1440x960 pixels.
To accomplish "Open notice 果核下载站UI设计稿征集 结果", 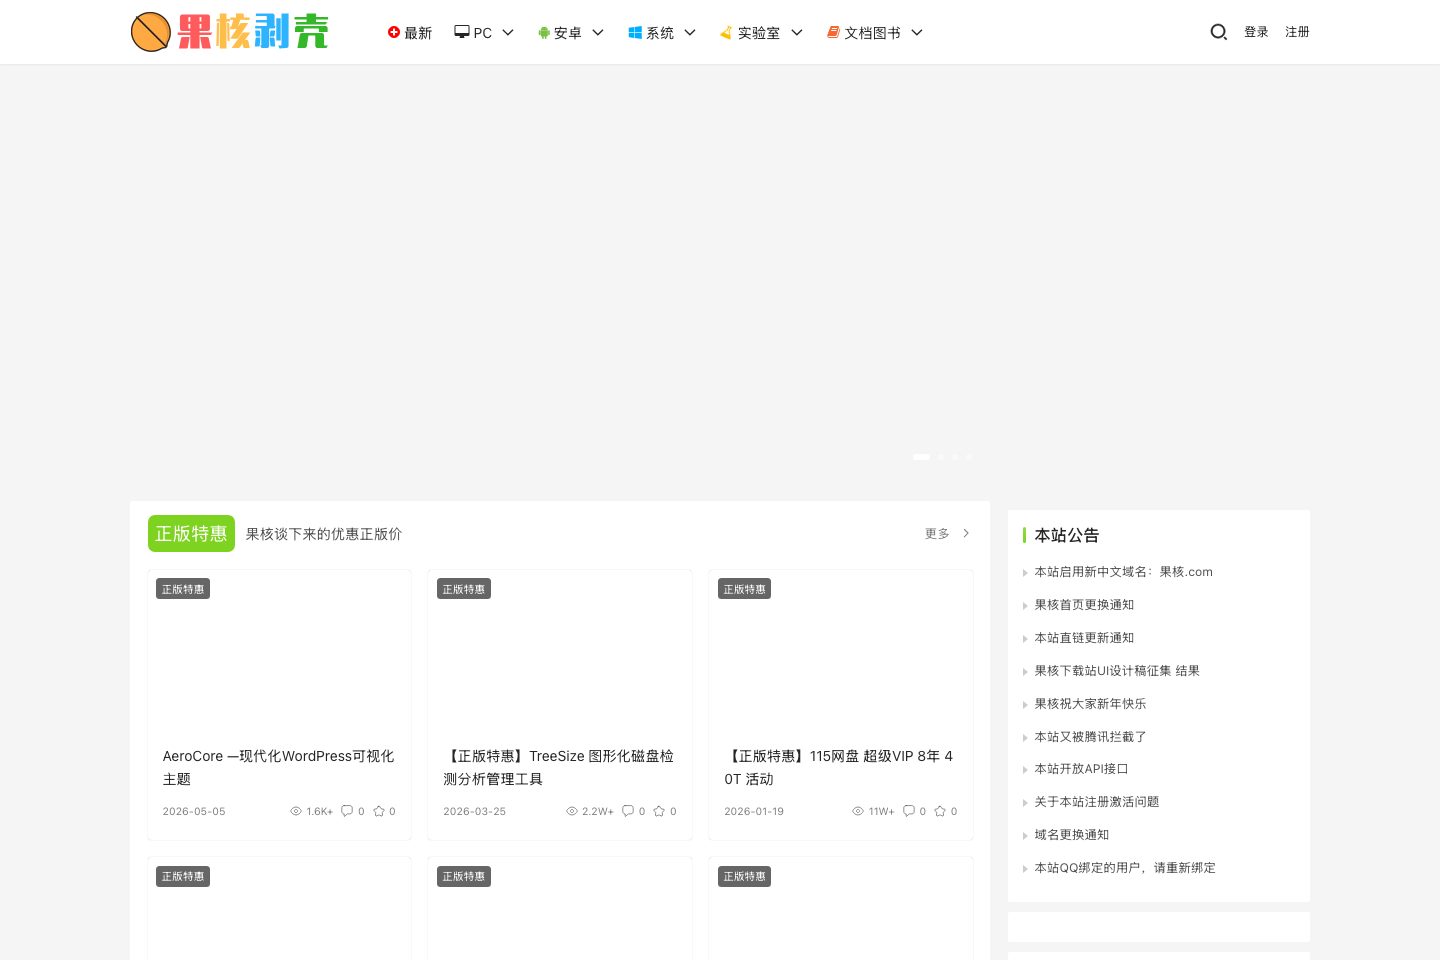I will pyautogui.click(x=1117, y=671).
